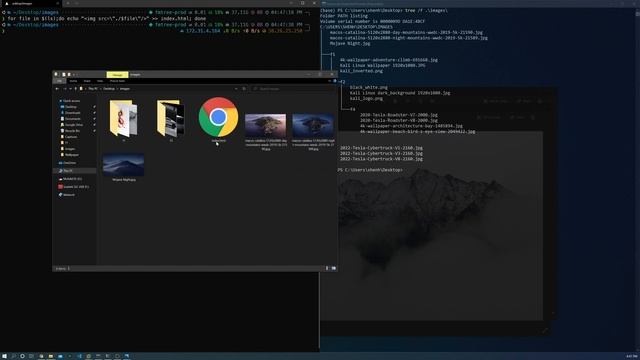This screenshot has height=360, width=640.
Task: Open Explorer help question mark icon
Action: 335,81
